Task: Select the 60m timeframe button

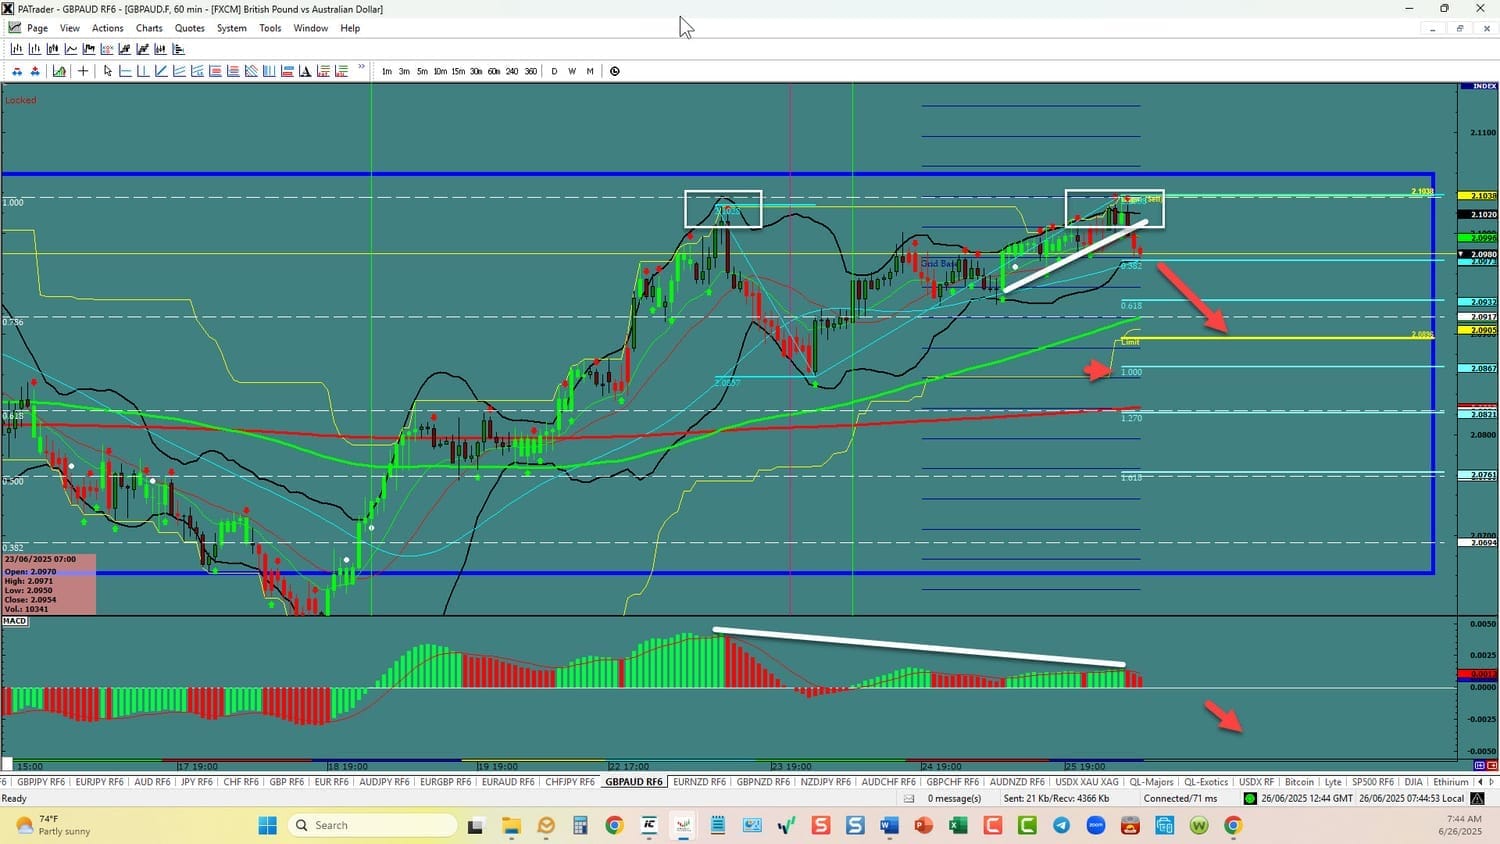Action: [x=494, y=71]
